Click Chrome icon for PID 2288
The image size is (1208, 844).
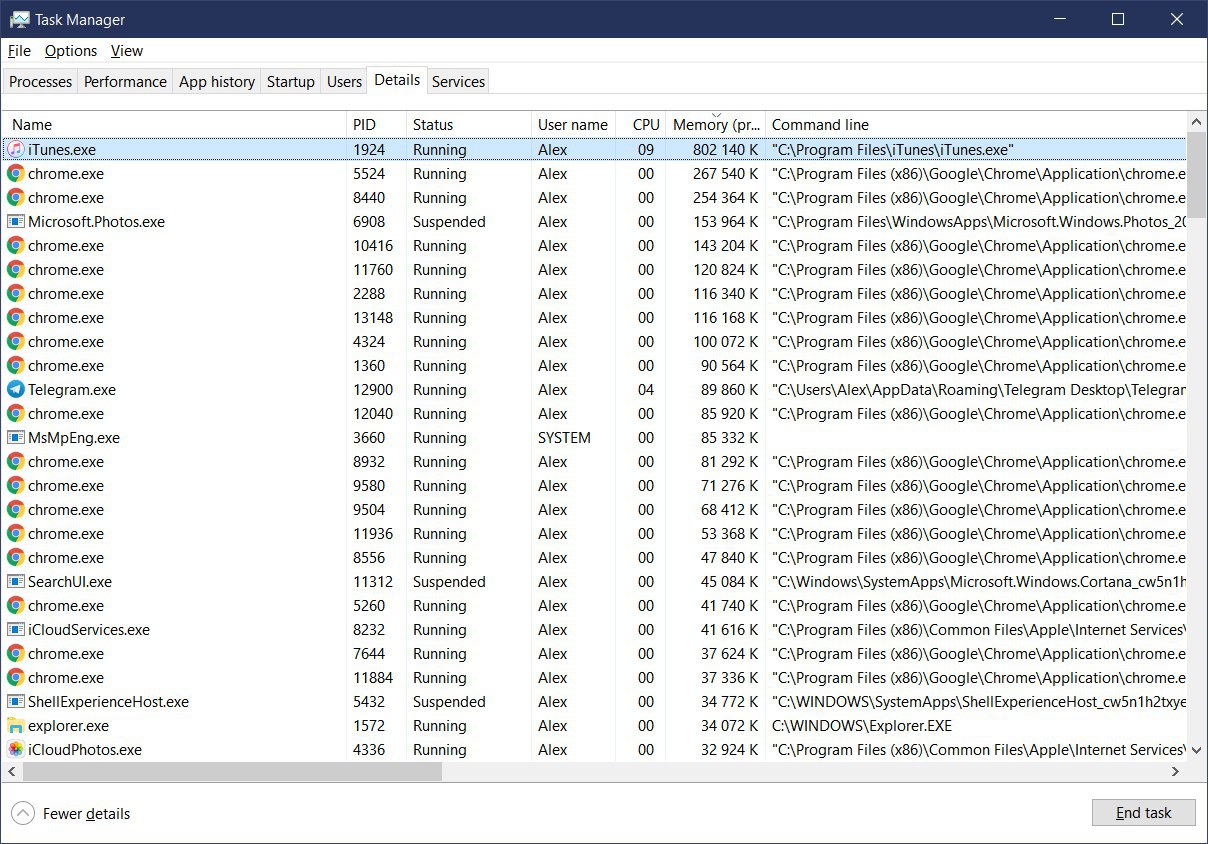[x=16, y=293]
